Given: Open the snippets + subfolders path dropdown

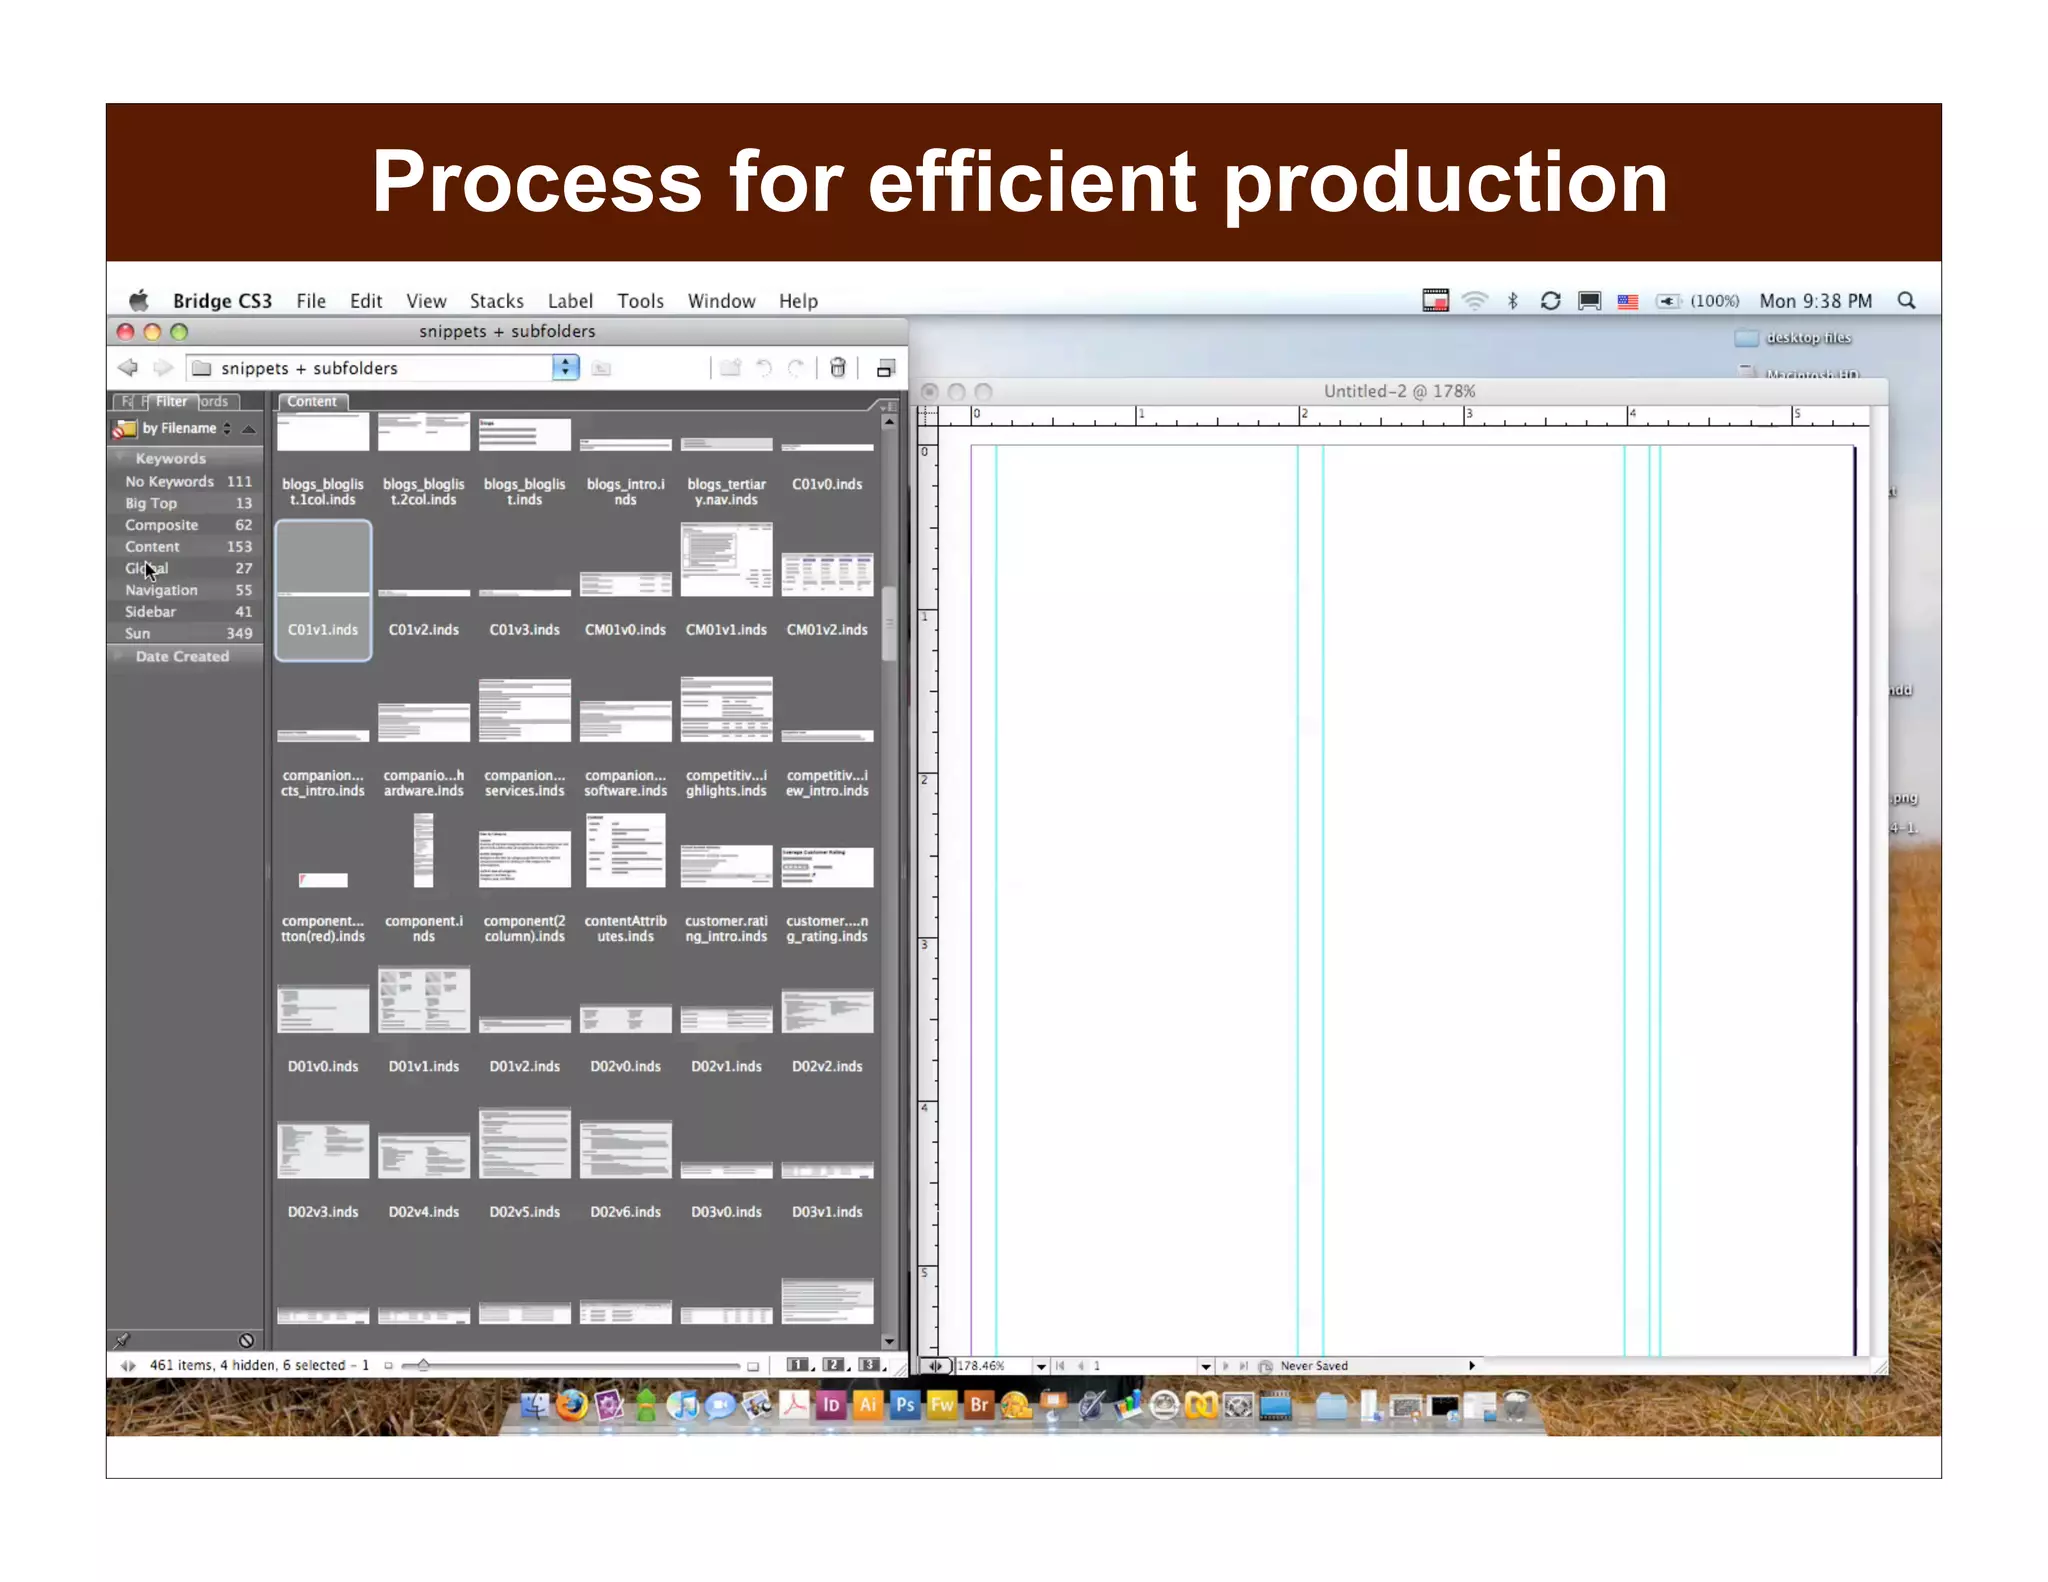Looking at the screenshot, I should [x=565, y=368].
